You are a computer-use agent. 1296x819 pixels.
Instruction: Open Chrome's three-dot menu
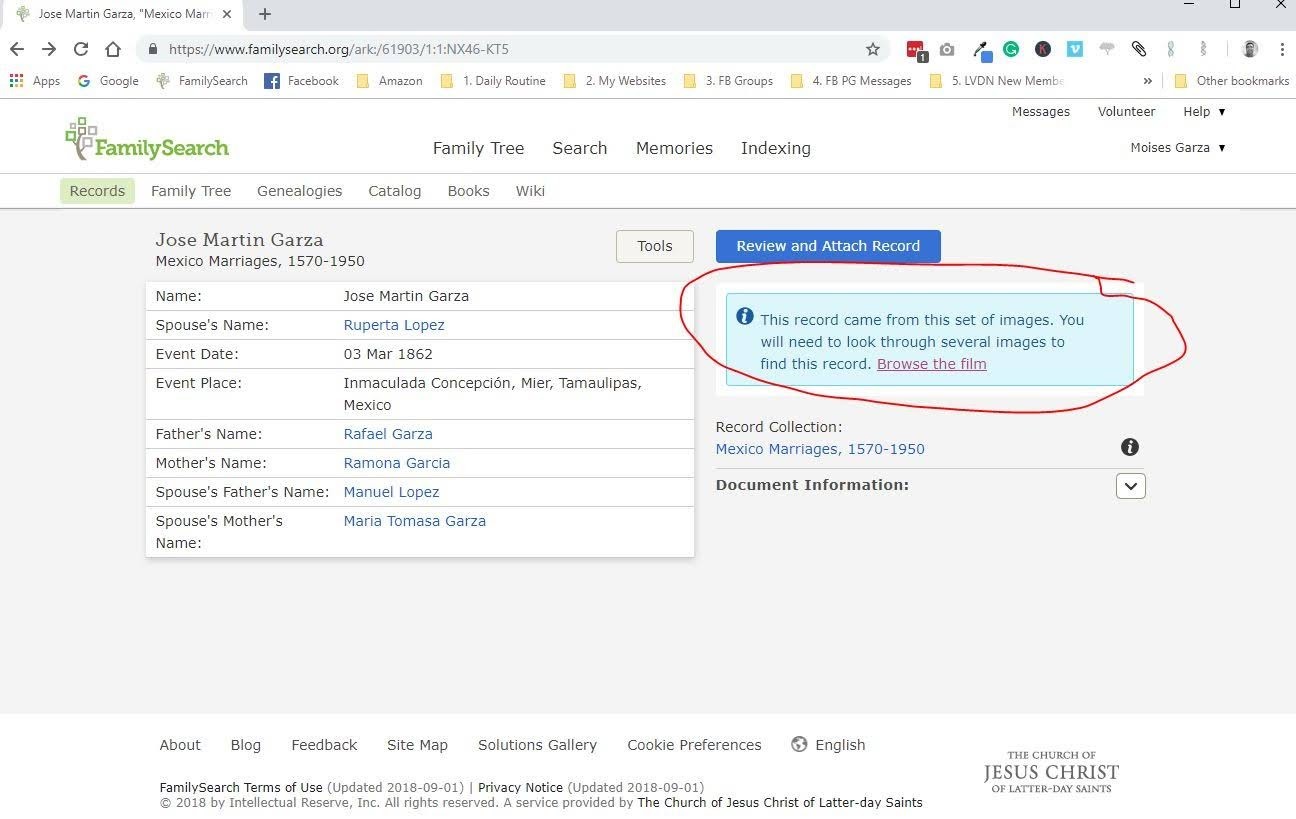click(x=1282, y=49)
